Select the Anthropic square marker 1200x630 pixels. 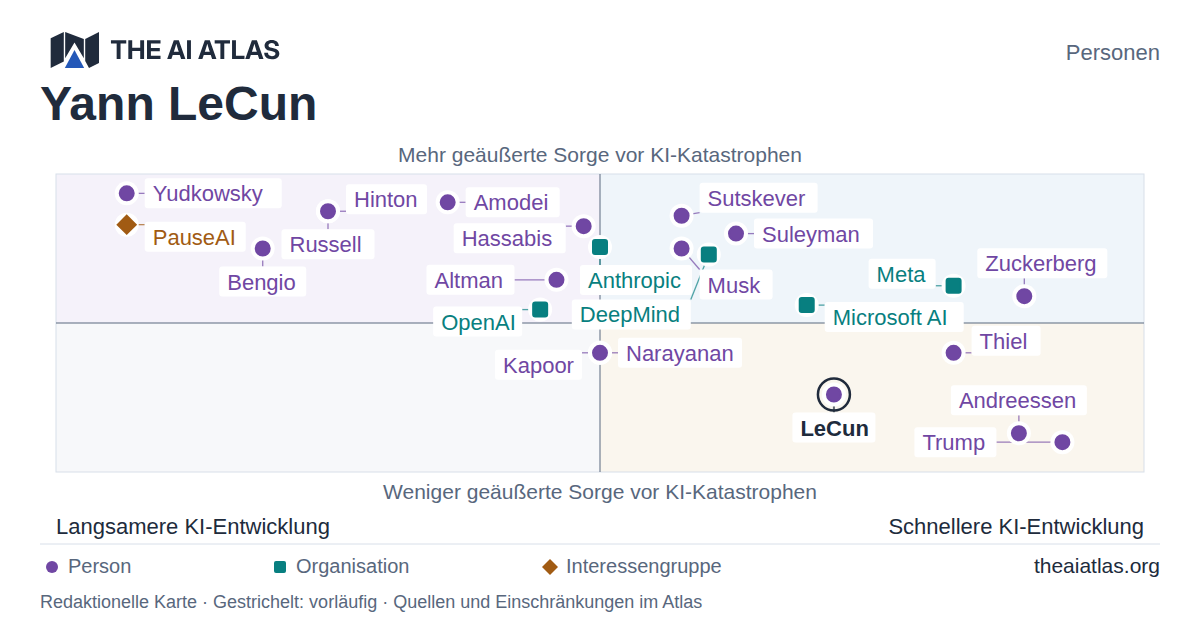click(x=600, y=247)
